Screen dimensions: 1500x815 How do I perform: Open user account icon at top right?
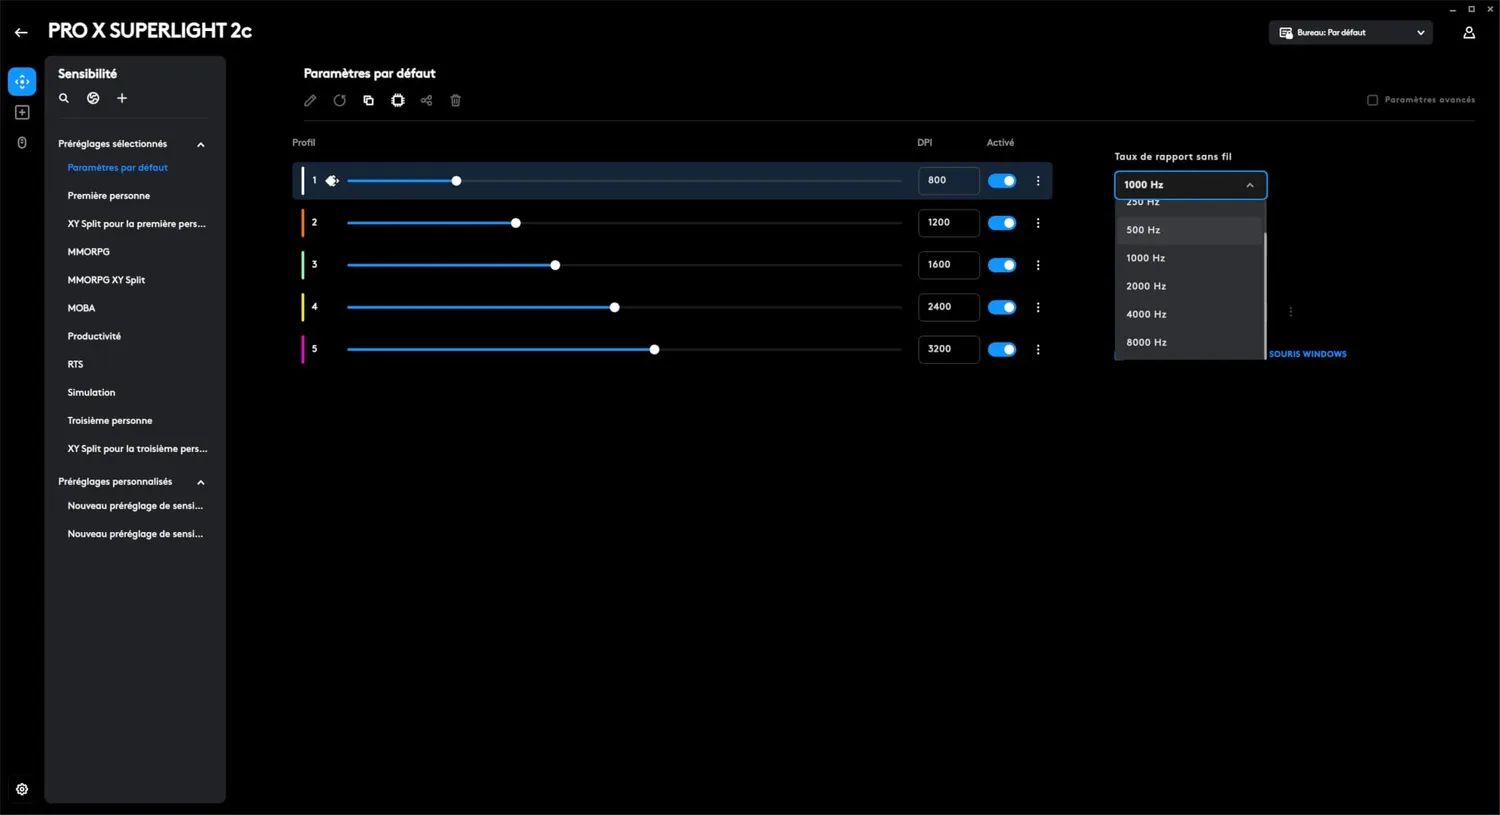(x=1469, y=33)
